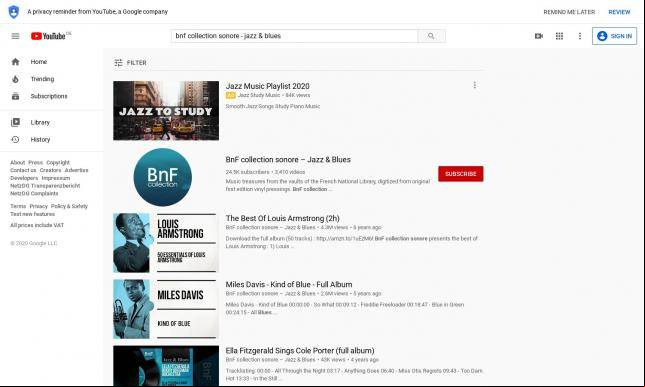Click the Privacy footer link

coord(39,206)
